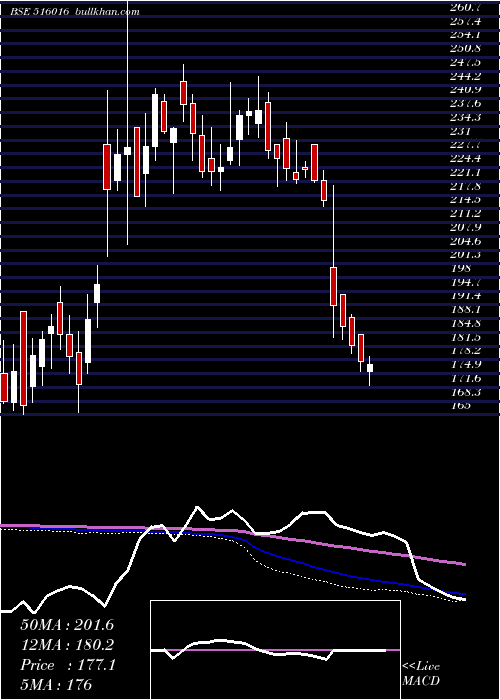Click the Price : 177.1 readout
The width and height of the screenshot is (500, 700).
coord(68,665)
